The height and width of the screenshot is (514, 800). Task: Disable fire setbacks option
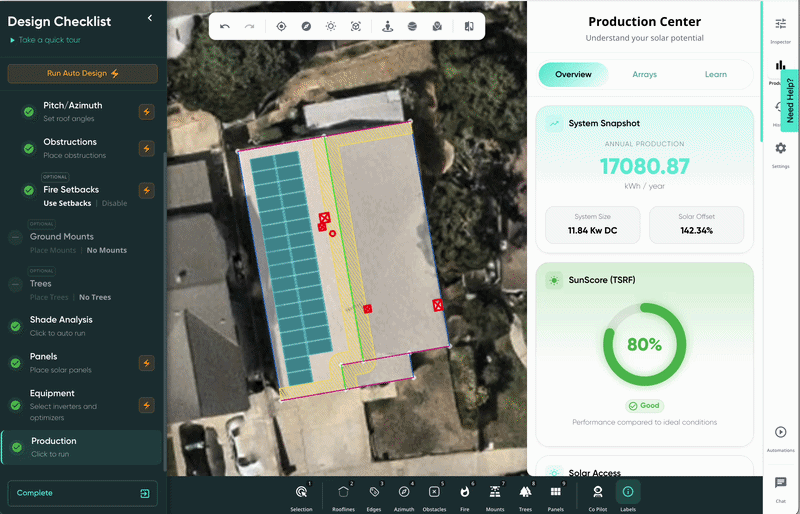114,203
